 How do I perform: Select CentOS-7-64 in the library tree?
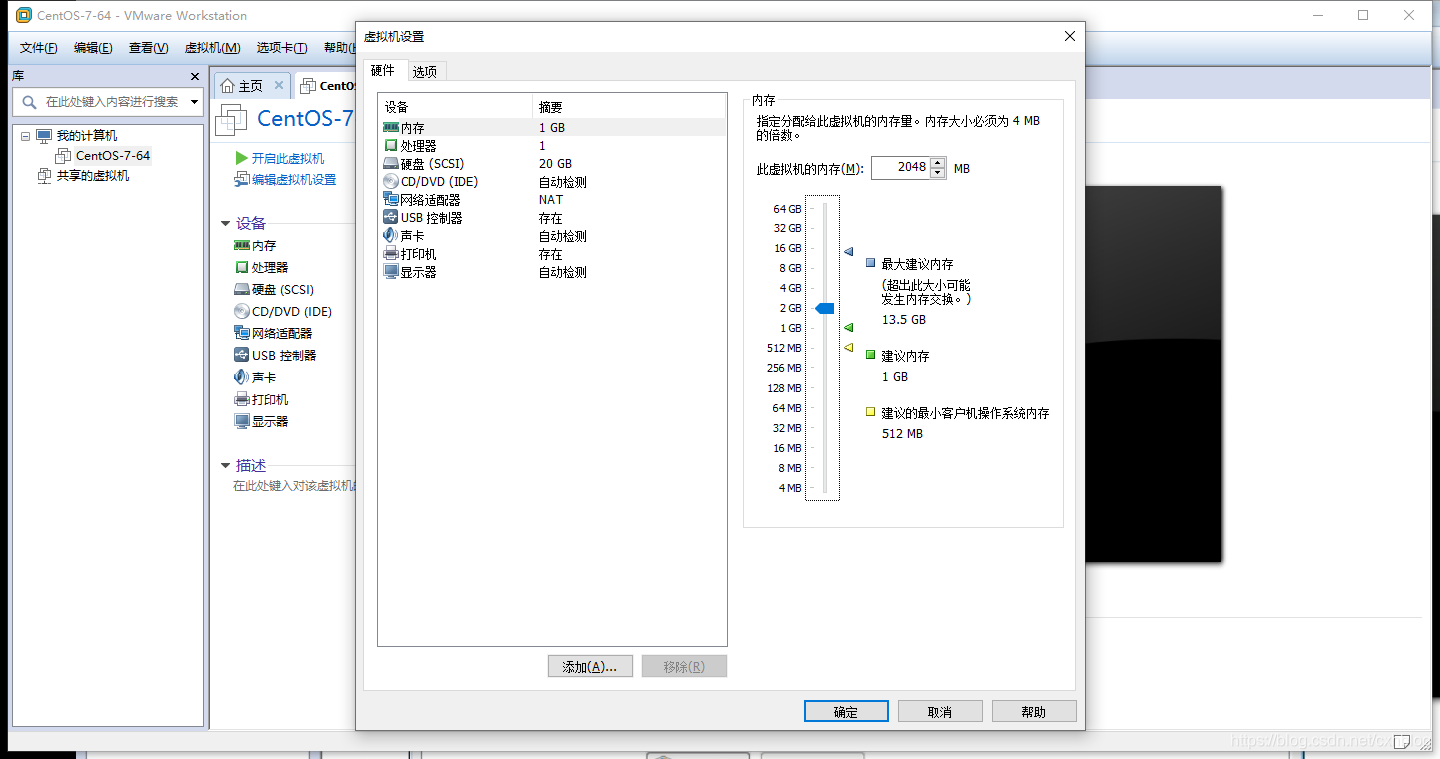coord(113,156)
